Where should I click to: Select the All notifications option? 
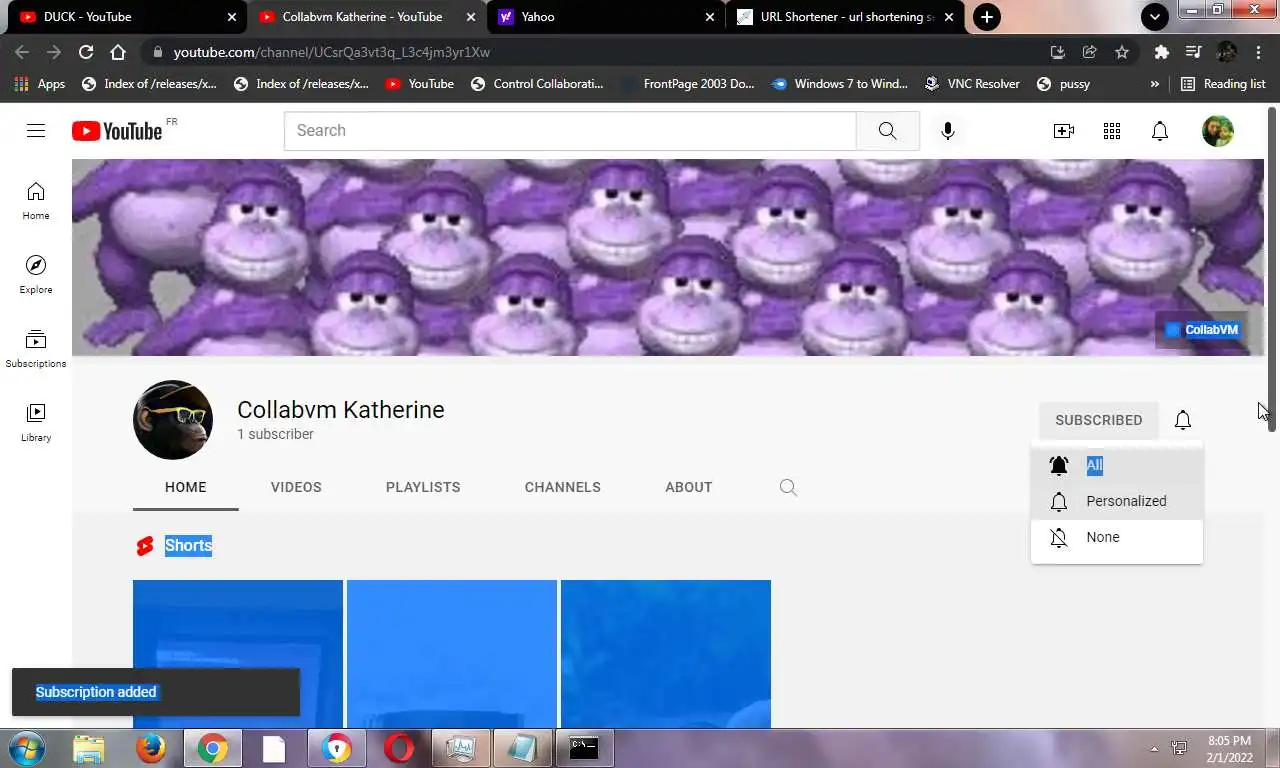pos(1117,465)
